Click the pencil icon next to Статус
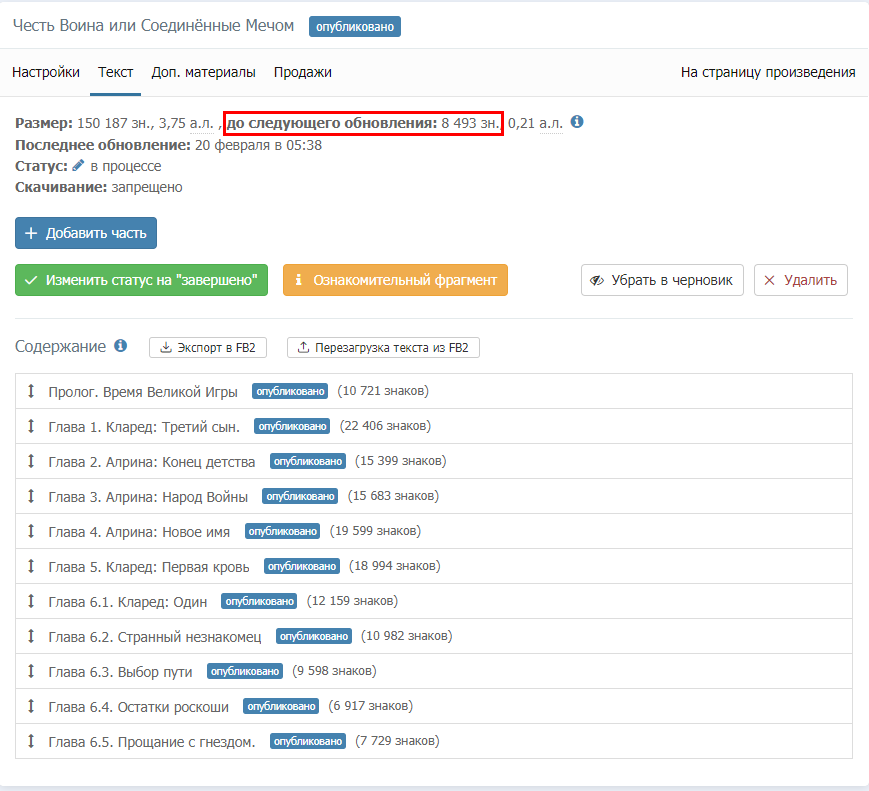This screenshot has width=869, height=791. pos(78,166)
